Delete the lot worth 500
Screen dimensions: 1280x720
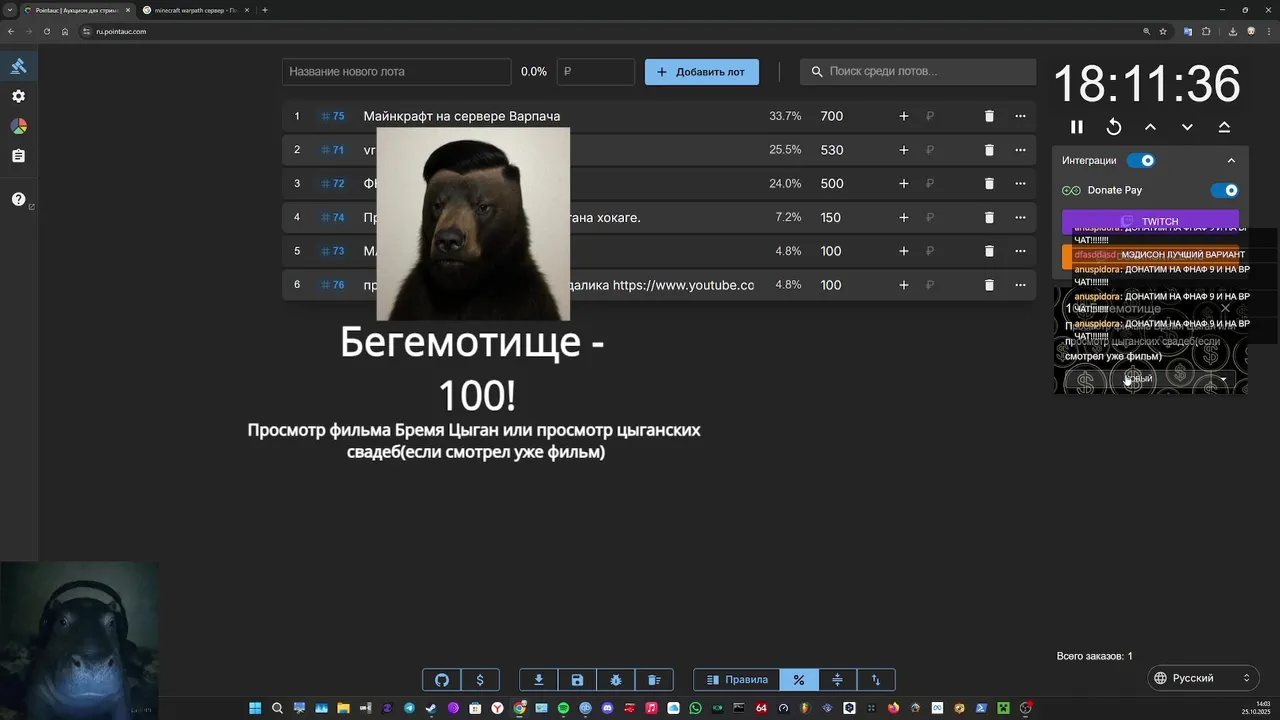(x=989, y=184)
